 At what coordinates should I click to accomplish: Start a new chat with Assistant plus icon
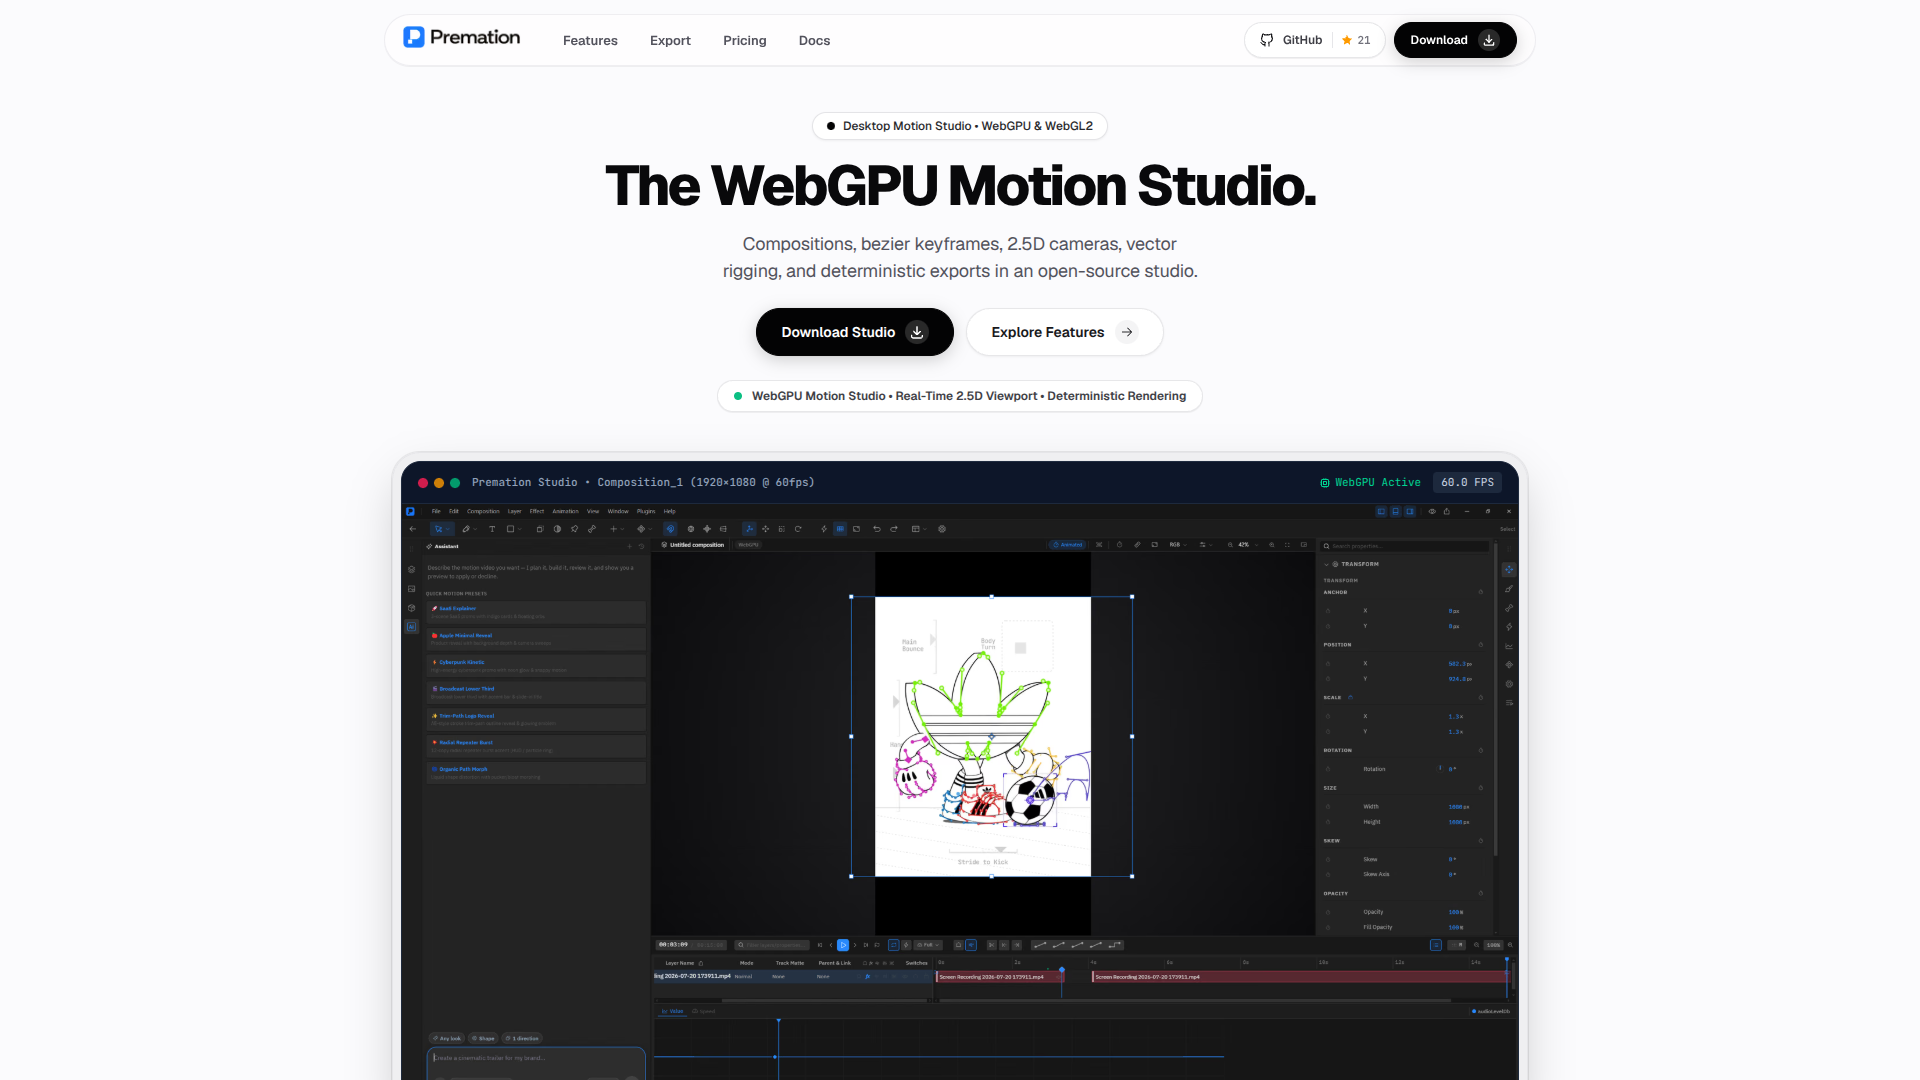pos(629,546)
